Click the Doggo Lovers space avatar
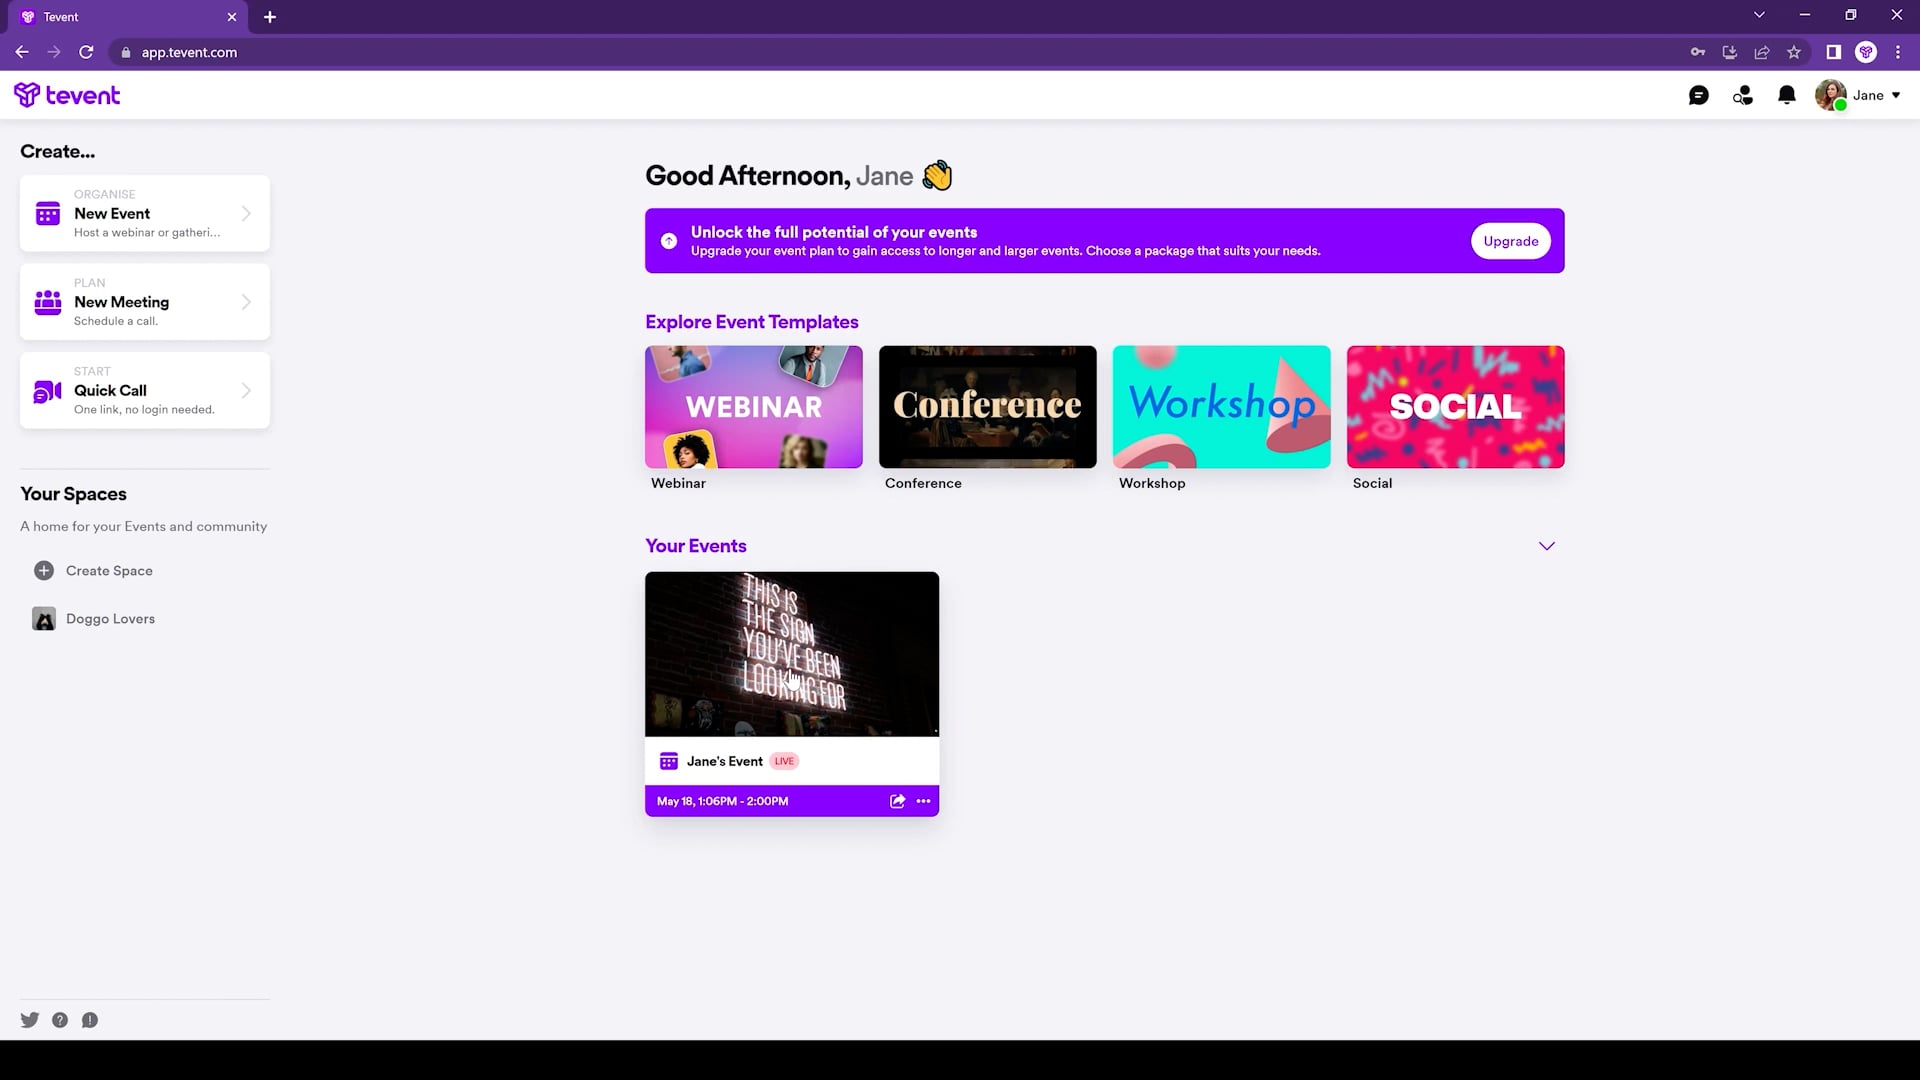1920x1080 pixels. [44, 619]
